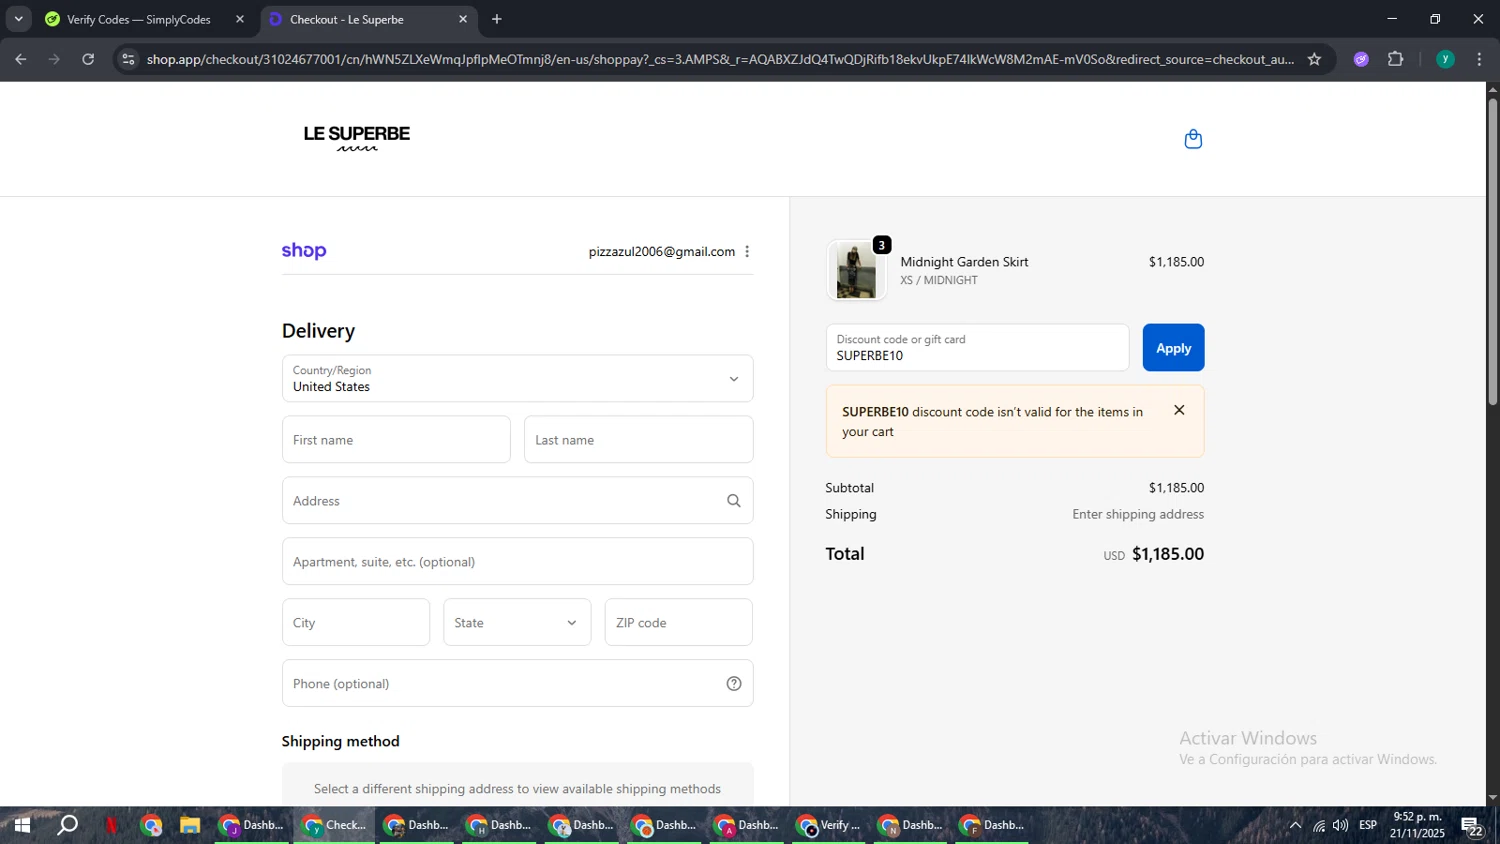
Task: Apply the discount code
Action: pyautogui.click(x=1173, y=348)
